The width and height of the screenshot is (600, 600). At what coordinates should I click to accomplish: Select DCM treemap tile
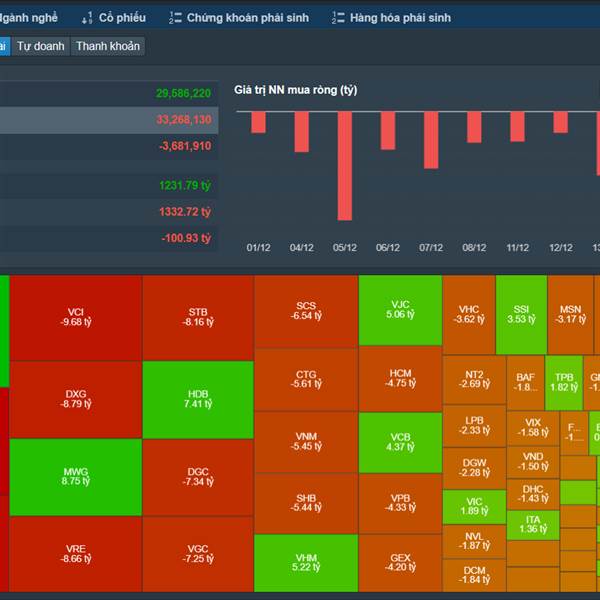click(x=474, y=575)
